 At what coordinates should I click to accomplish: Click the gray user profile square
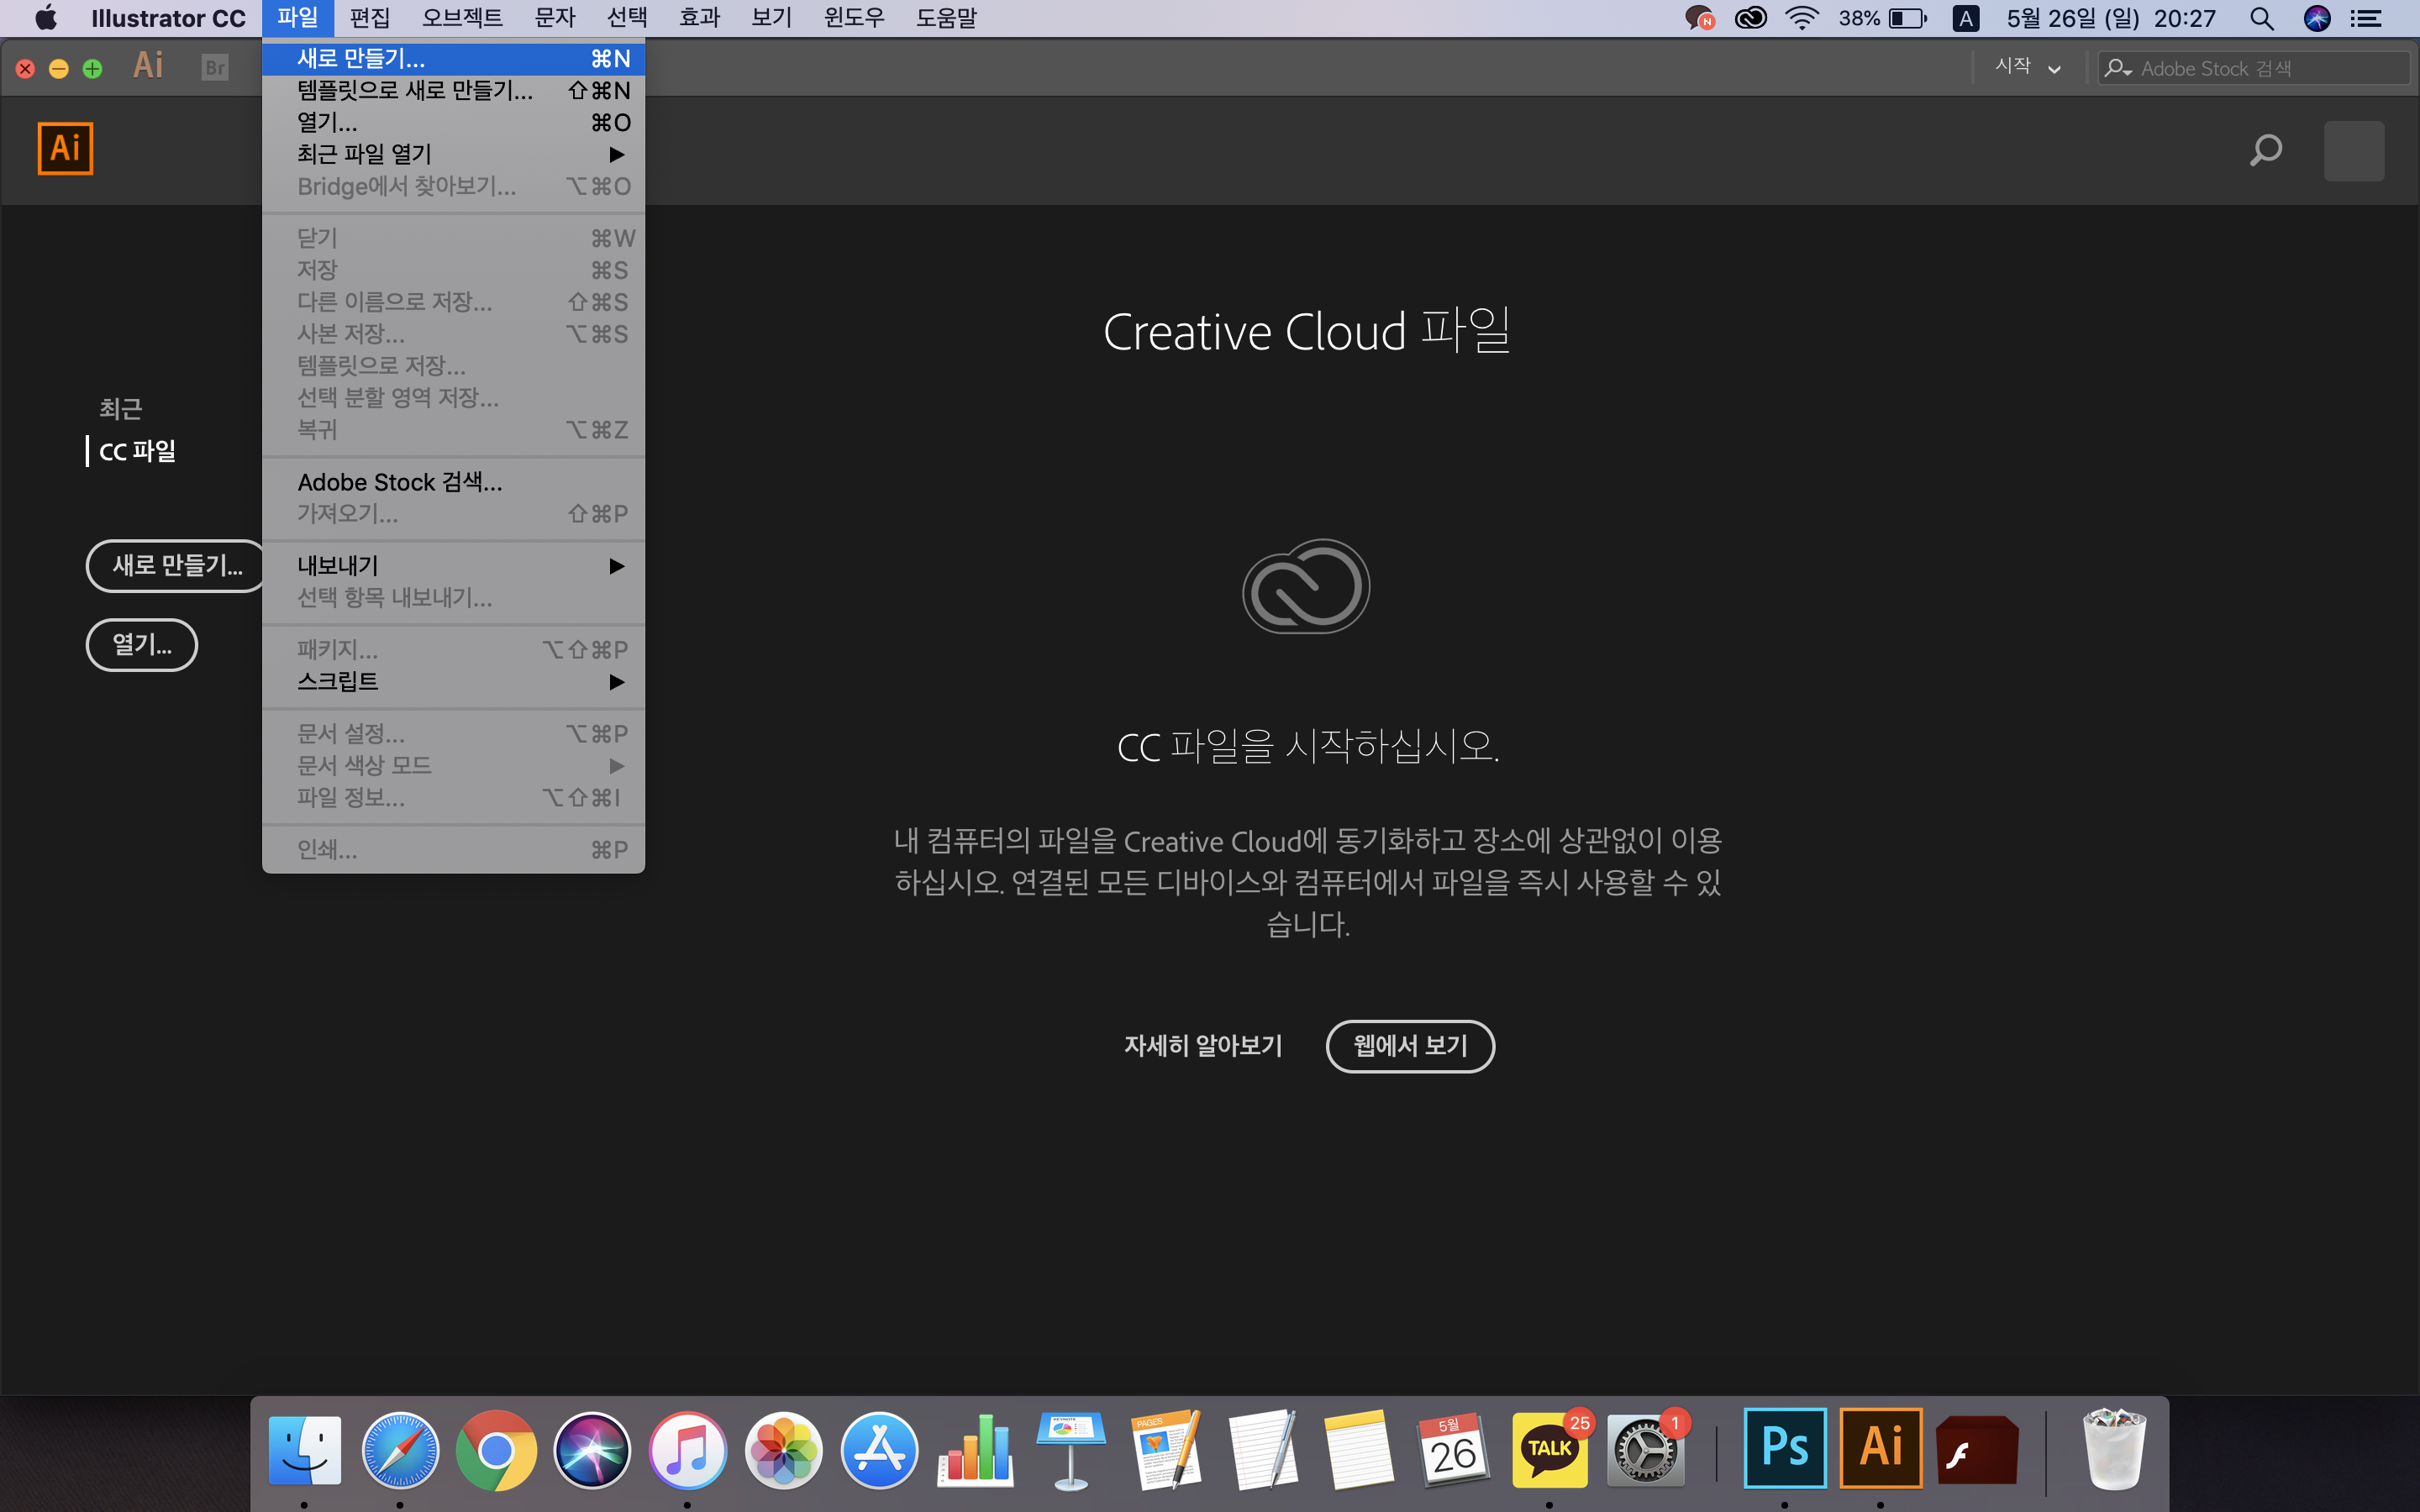[x=2353, y=150]
